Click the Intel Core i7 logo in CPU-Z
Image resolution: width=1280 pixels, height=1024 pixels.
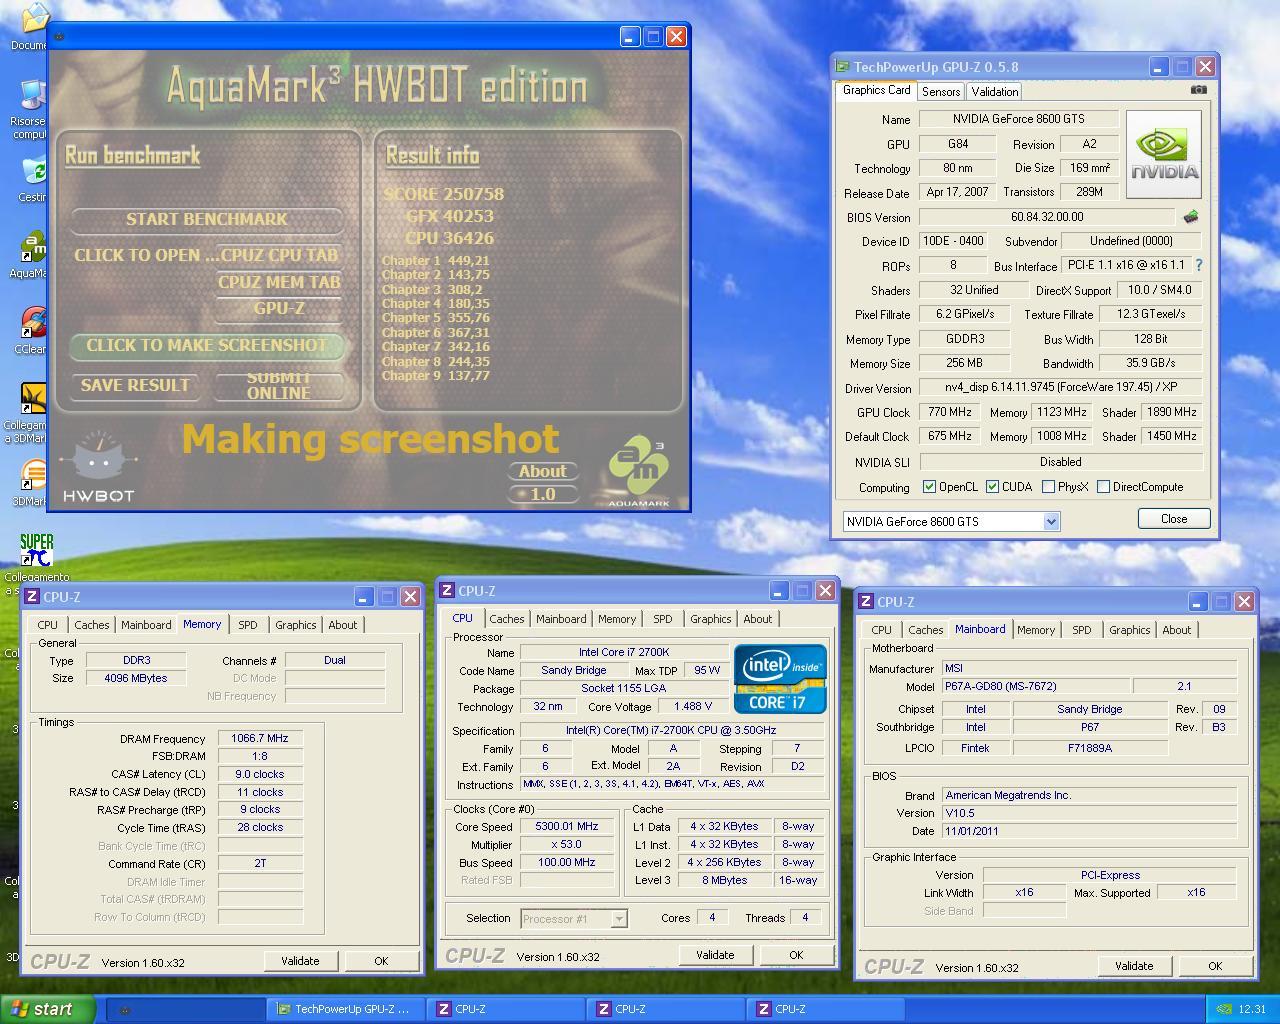780,678
